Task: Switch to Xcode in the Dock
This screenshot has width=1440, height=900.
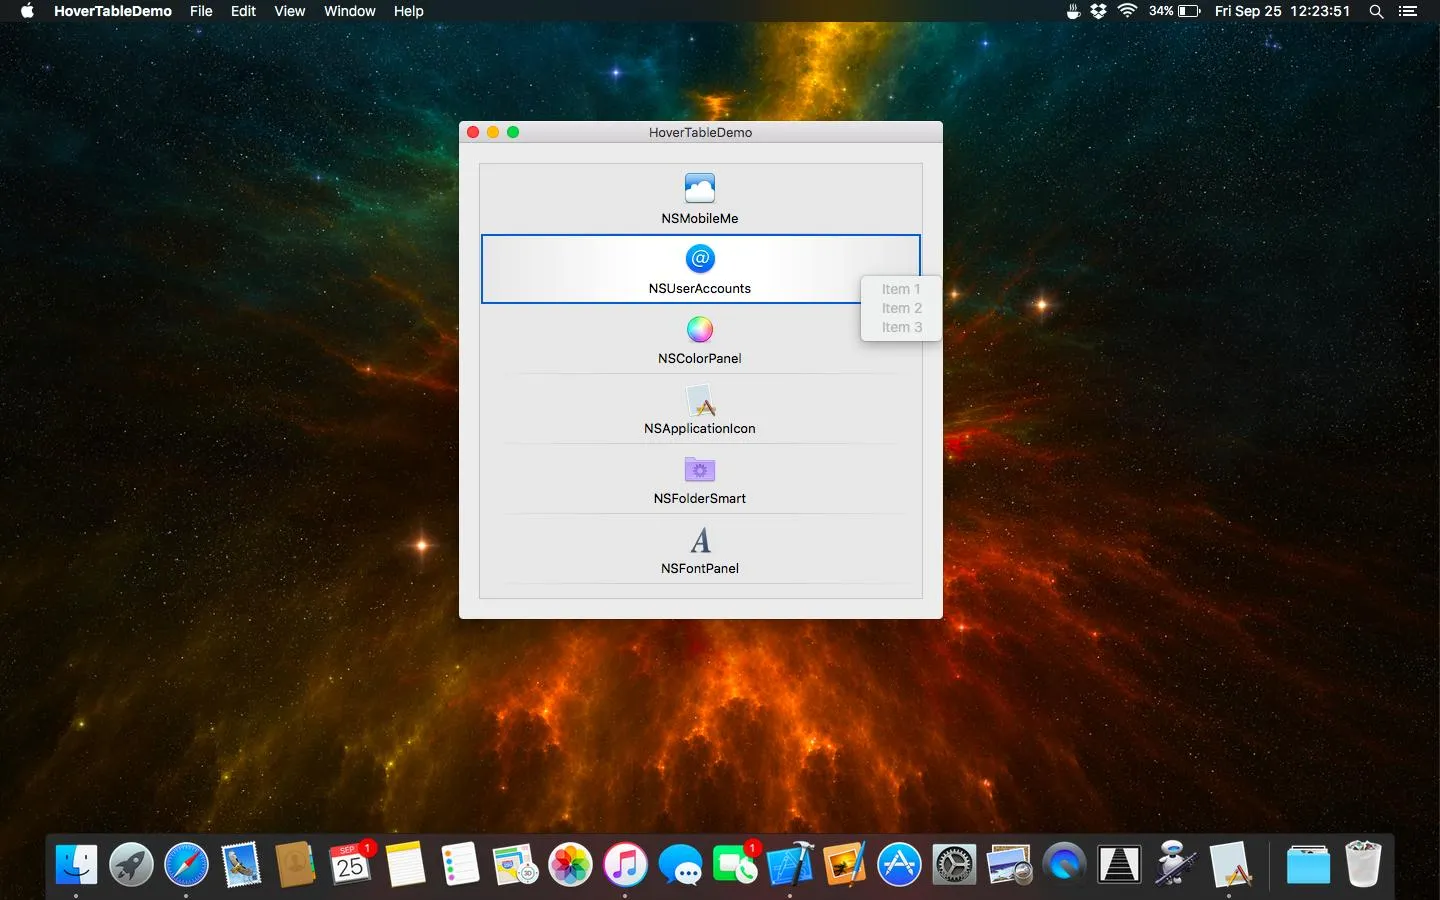Action: coord(790,865)
